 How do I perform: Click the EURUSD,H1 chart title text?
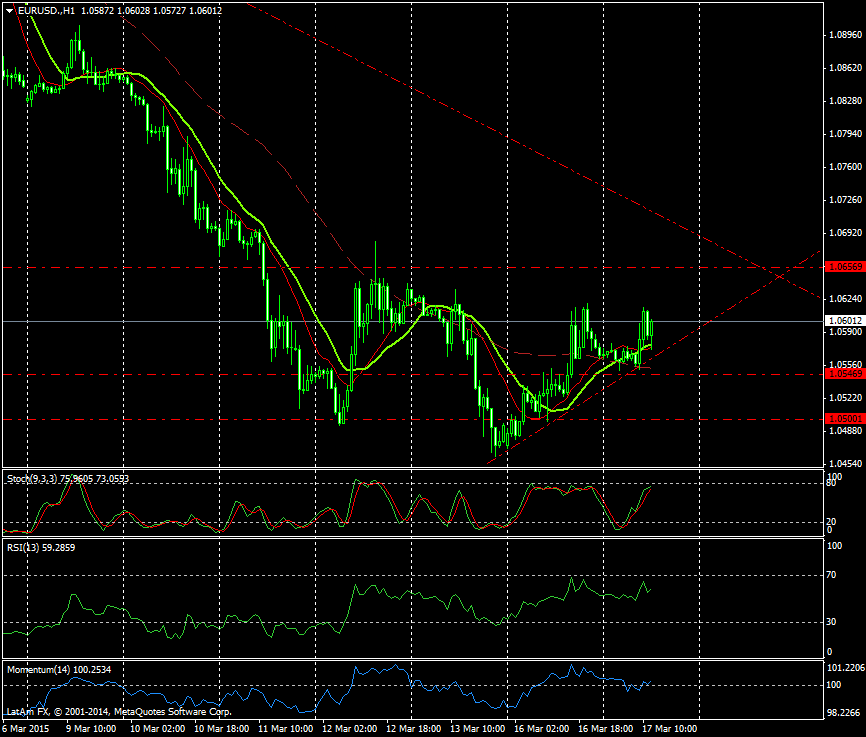click(x=46, y=10)
